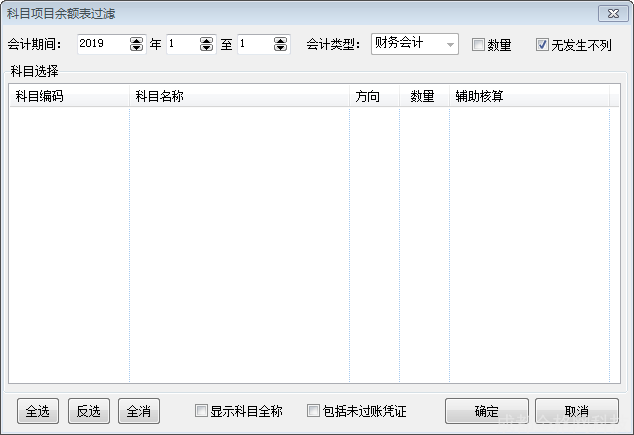The height and width of the screenshot is (435, 634).
Task: Decrease the accounting year spinner value
Action: (137, 48)
